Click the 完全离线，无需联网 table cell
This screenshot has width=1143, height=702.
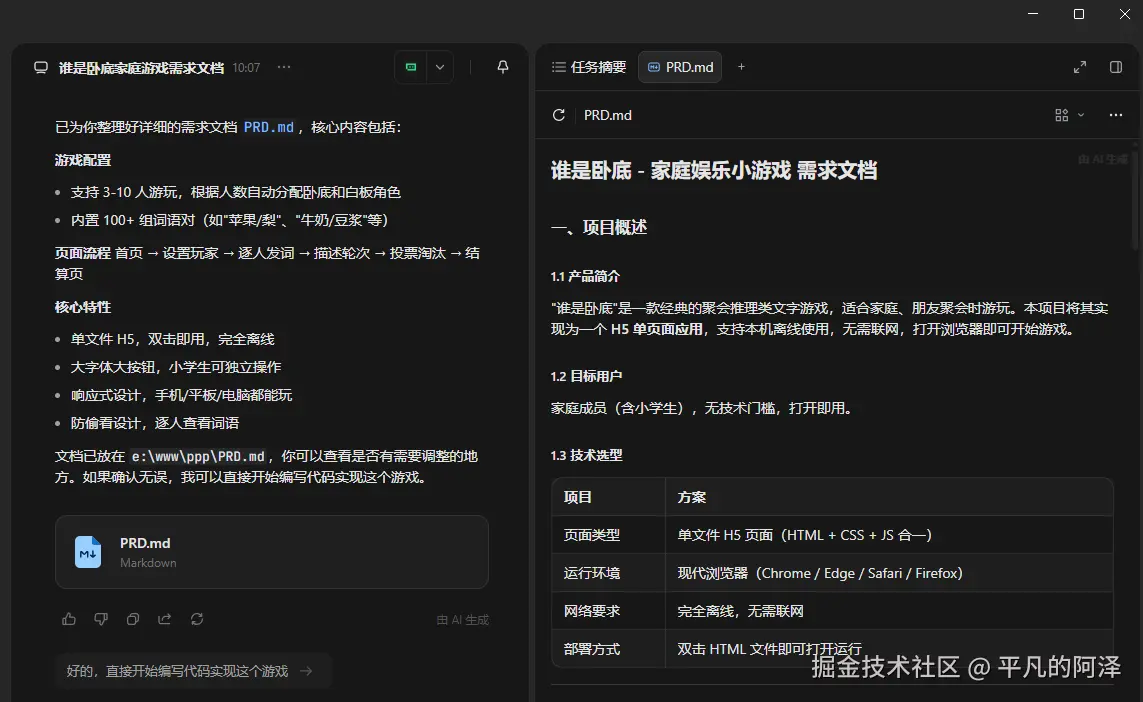(889, 611)
